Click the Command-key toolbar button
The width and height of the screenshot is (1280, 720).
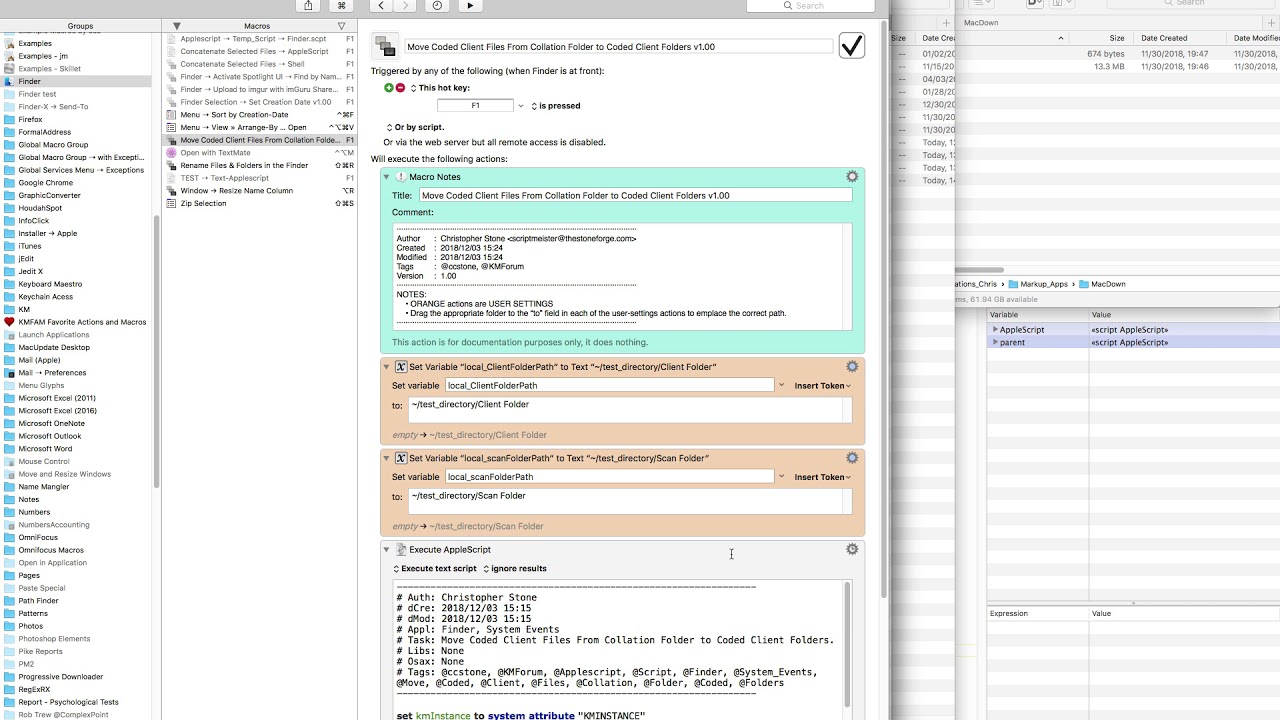[341, 6]
